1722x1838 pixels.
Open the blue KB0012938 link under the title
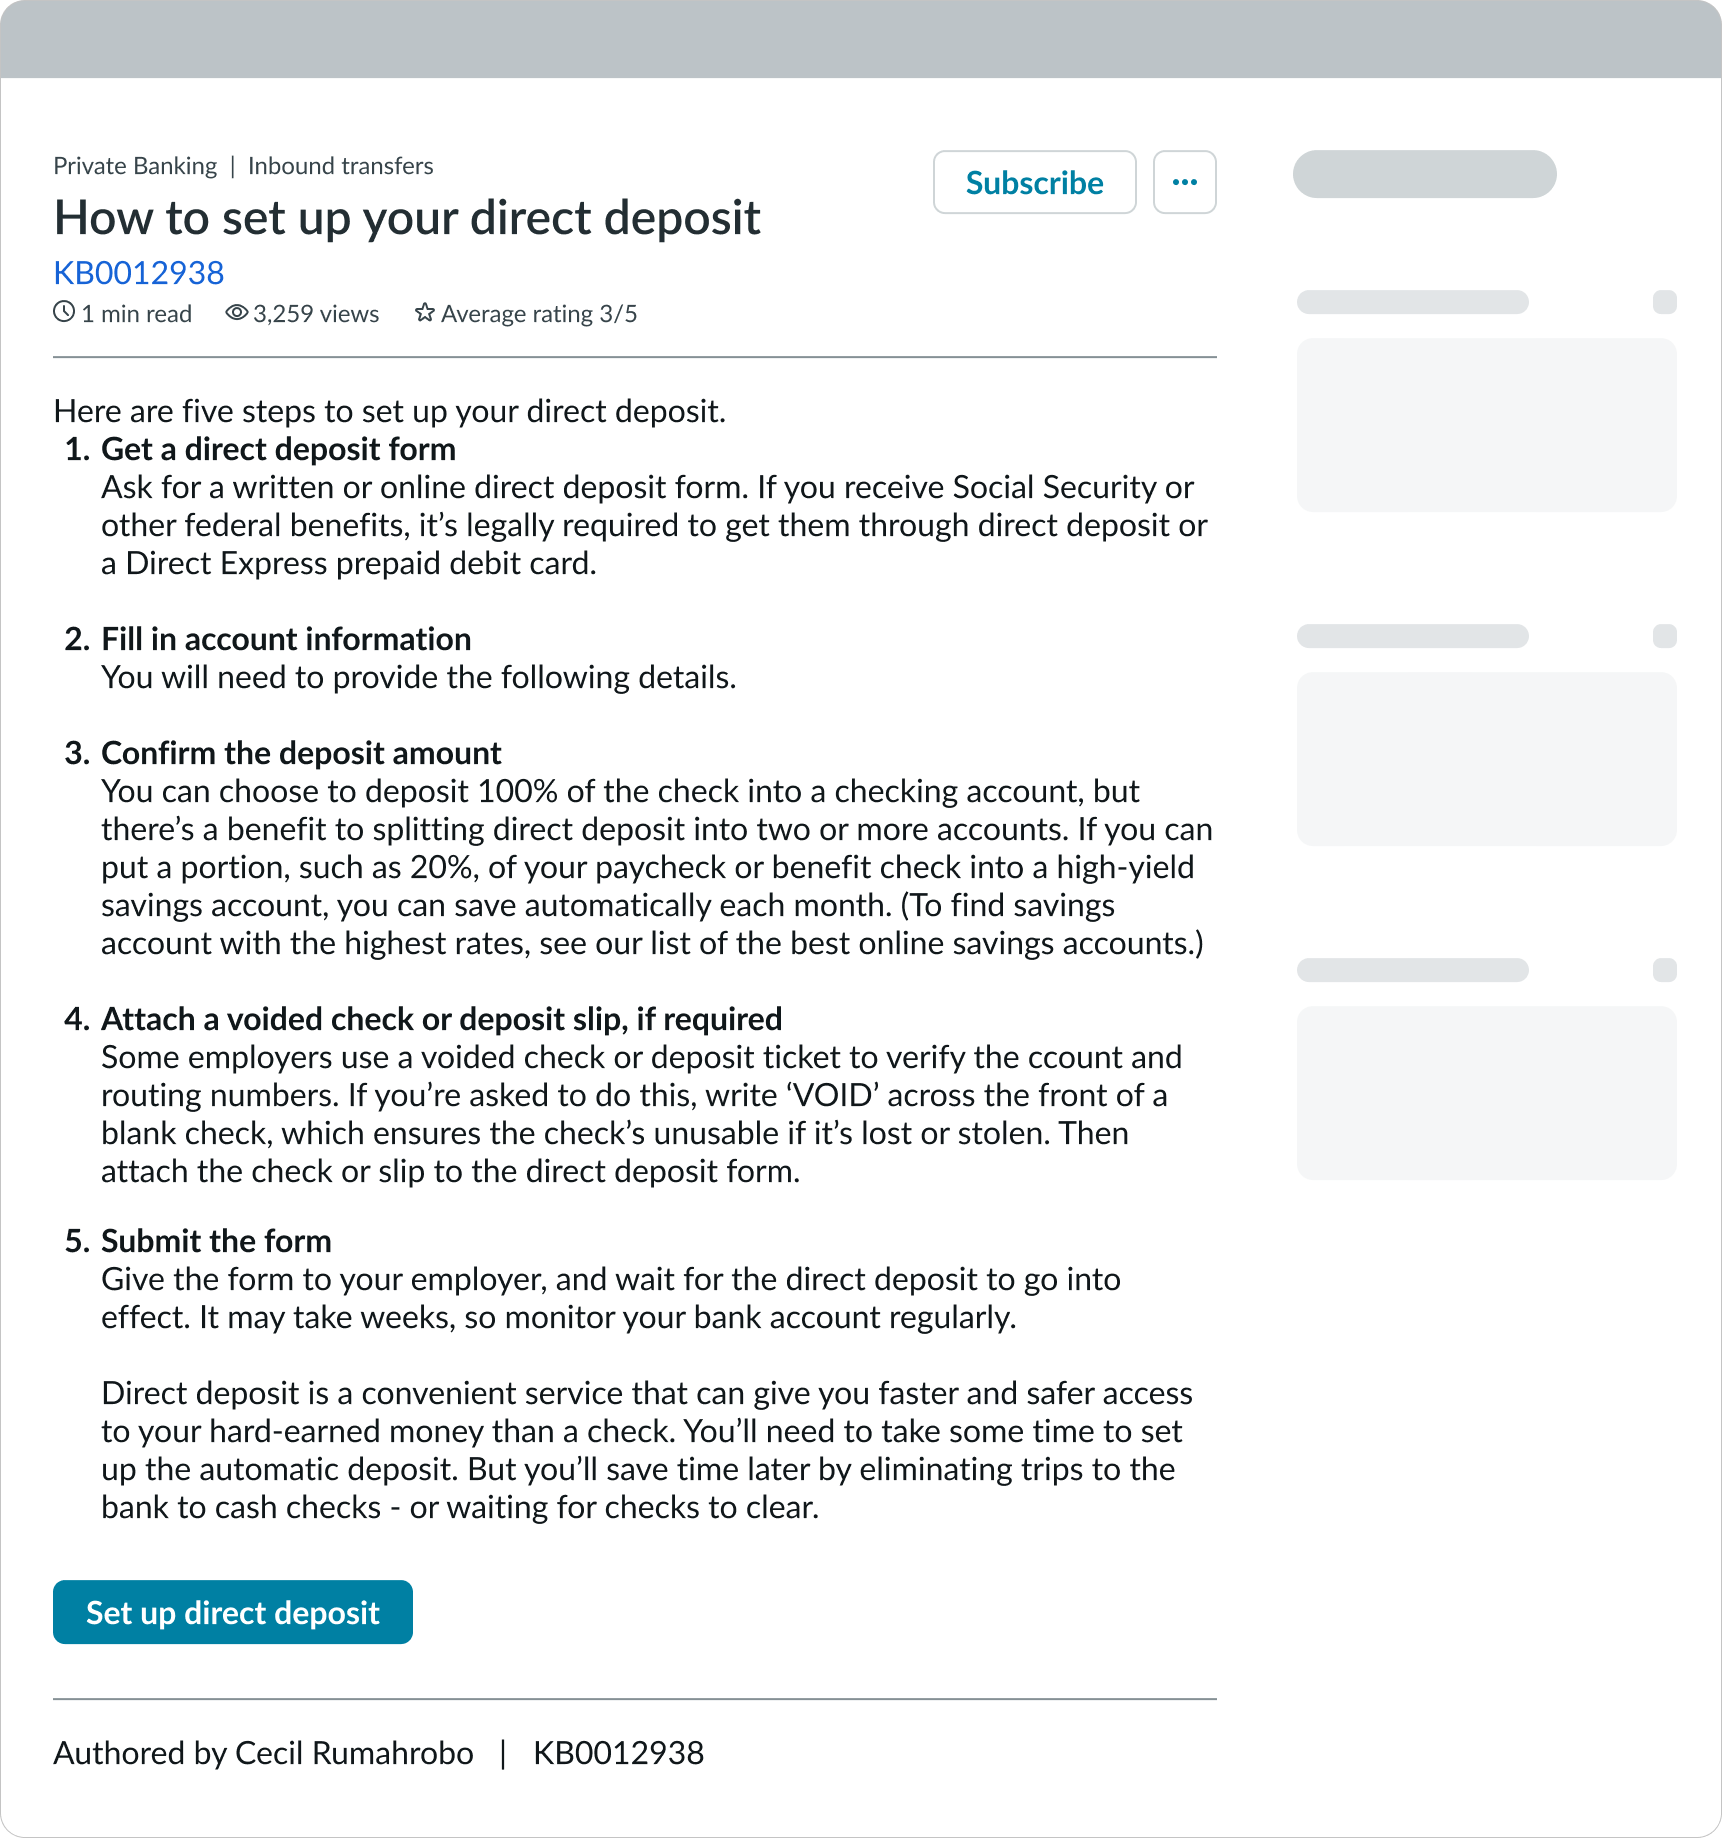[138, 272]
